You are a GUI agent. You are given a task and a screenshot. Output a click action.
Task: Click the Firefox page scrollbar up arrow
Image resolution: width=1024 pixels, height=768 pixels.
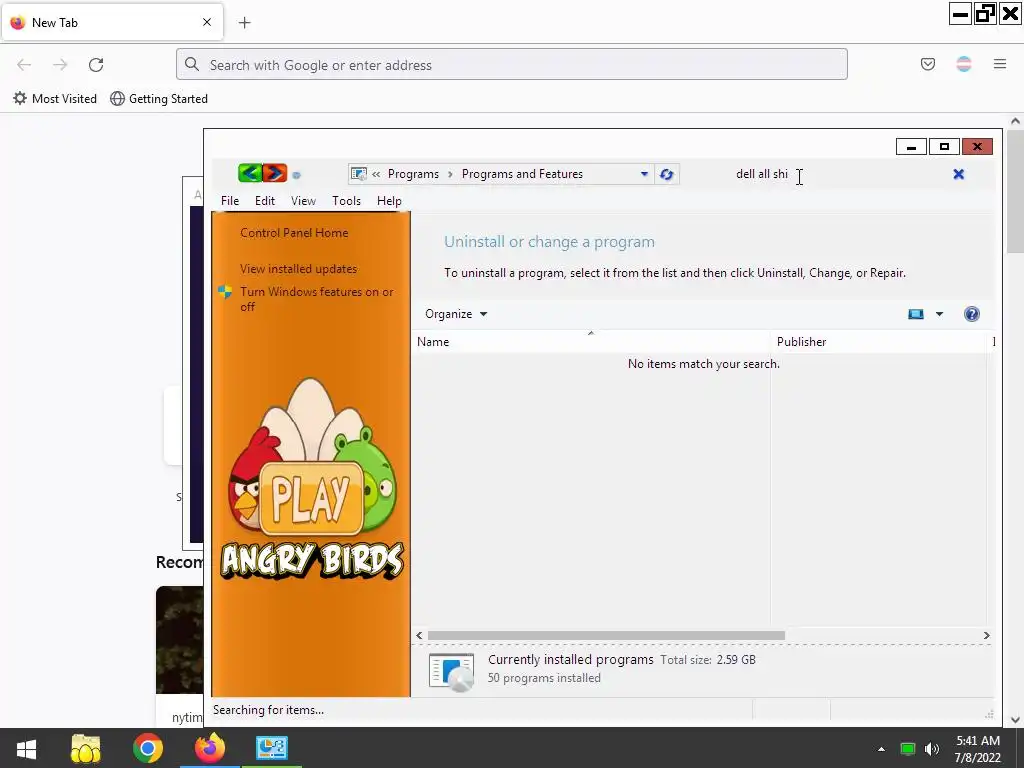[x=1015, y=121]
